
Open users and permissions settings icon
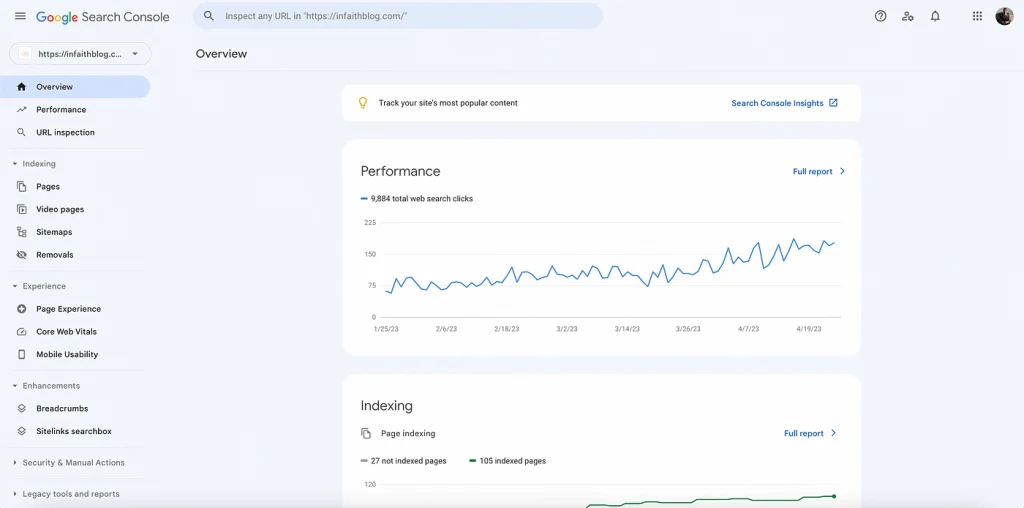tap(908, 16)
